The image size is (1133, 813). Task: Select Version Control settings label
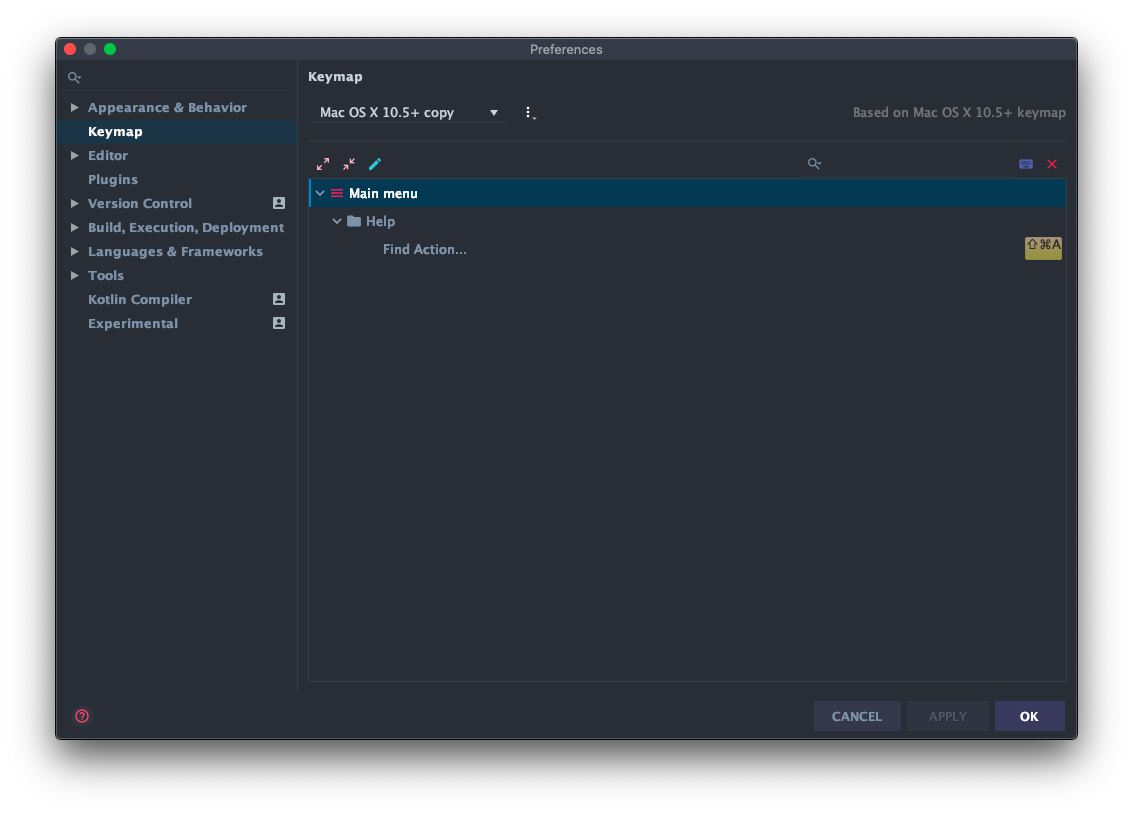(x=140, y=203)
